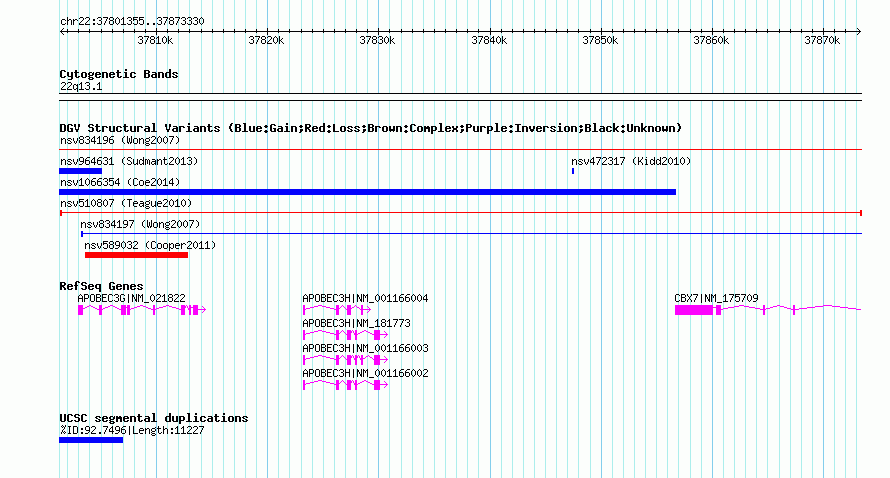Screen dimensions: 890x478
Task: Select variant label nsv1066354 (Coe2014)
Action: pos(120,182)
